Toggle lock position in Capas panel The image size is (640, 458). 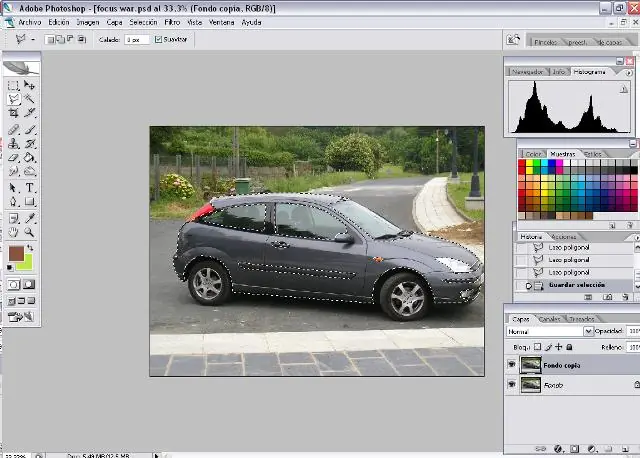559,347
